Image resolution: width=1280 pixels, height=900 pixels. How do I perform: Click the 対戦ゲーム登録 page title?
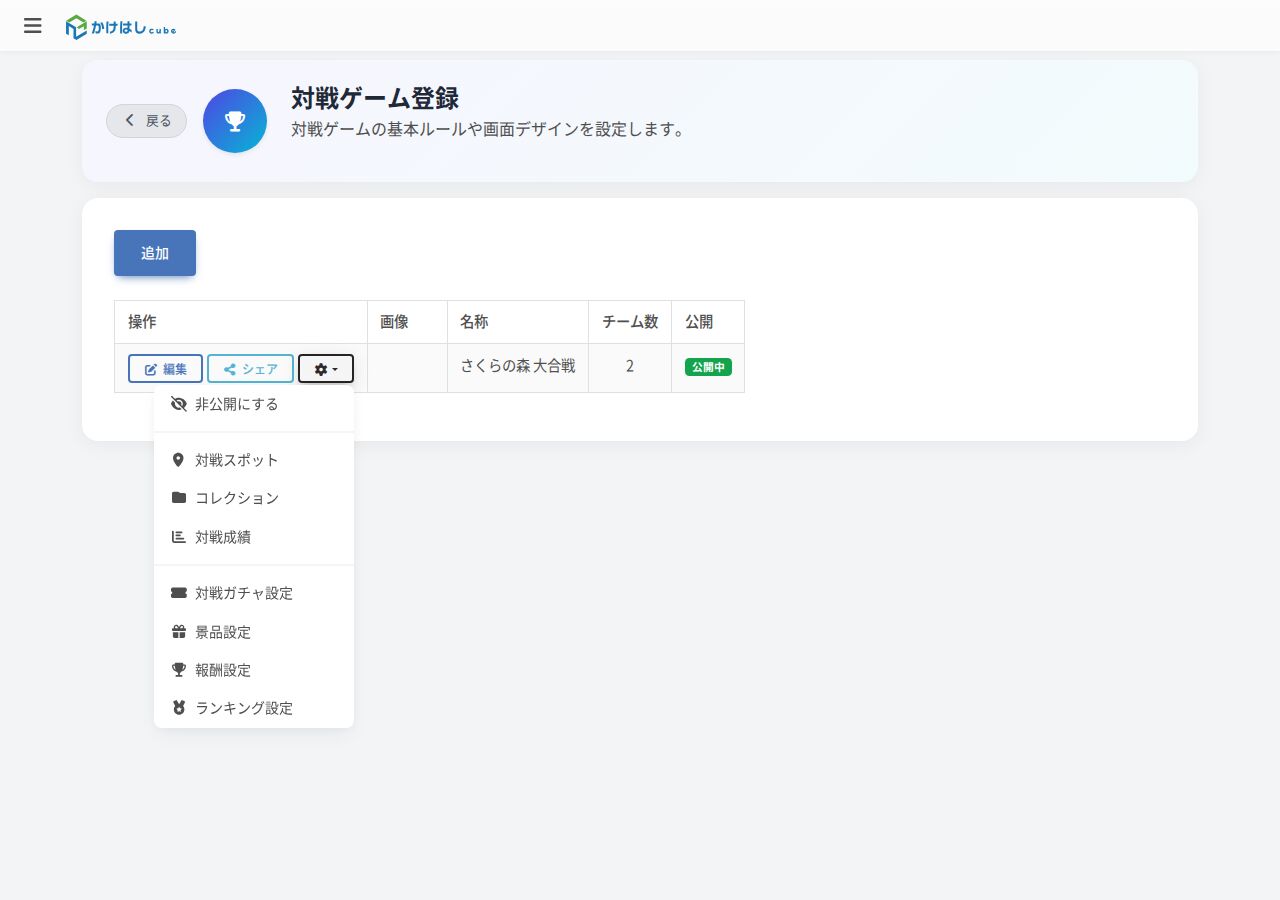[x=375, y=98]
